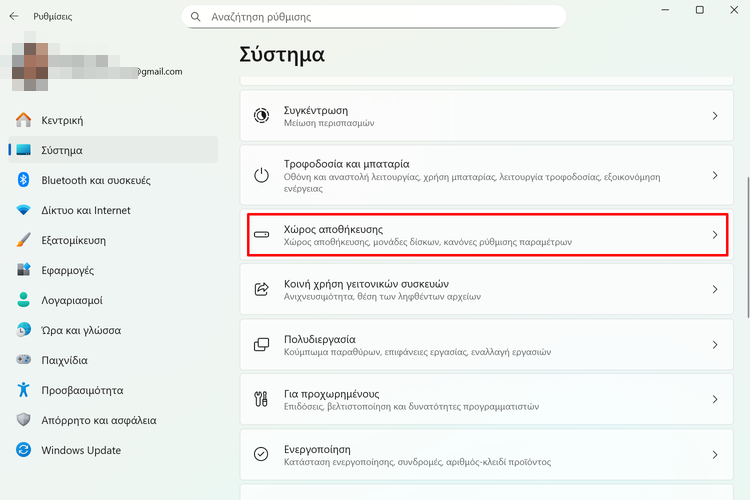This screenshot has width=750, height=500.
Task: Expand Πολυδιεργασία with the right arrow
Action: tap(714, 345)
